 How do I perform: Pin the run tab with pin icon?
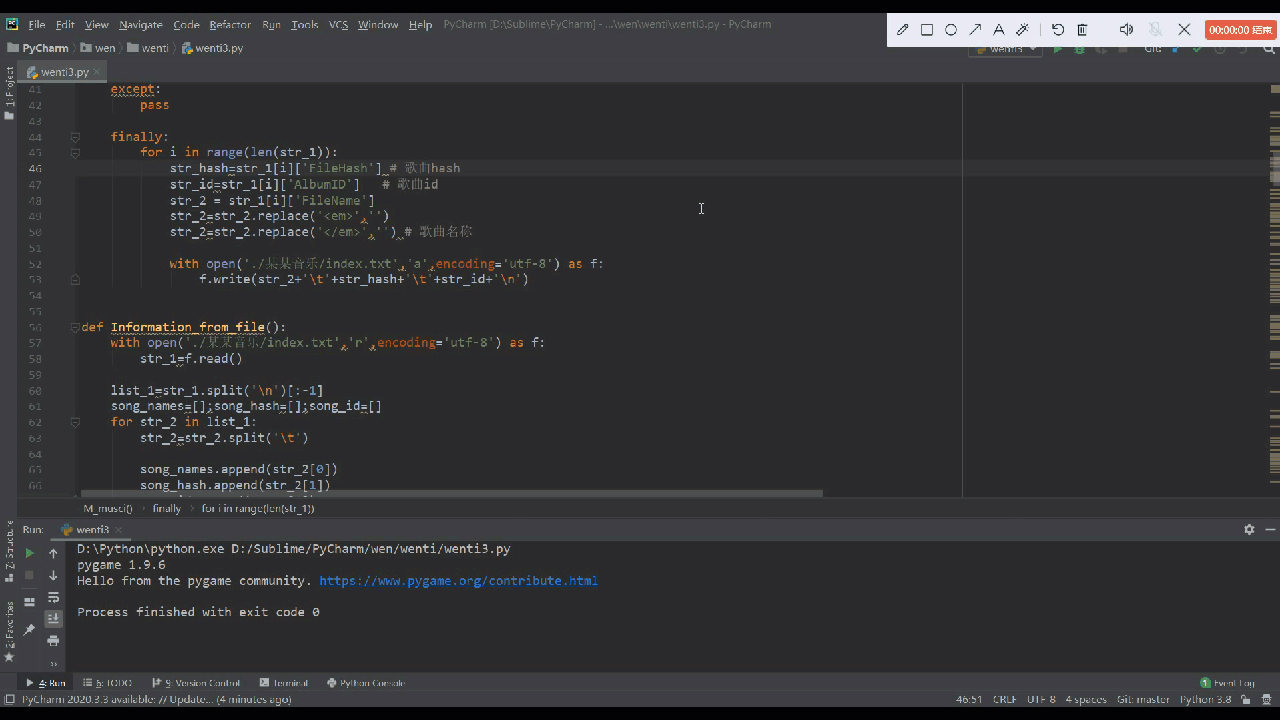(x=29, y=629)
